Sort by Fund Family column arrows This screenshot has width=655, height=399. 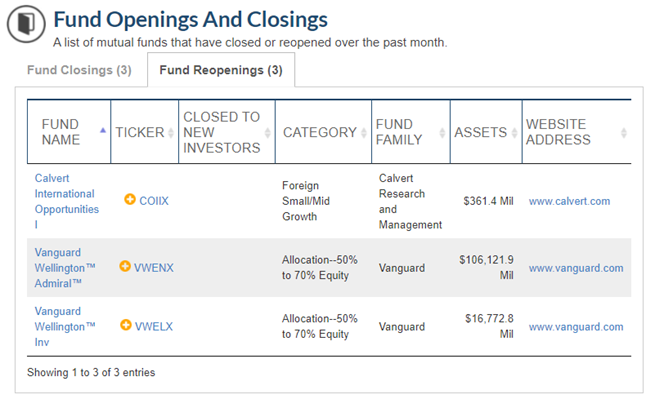coord(442,132)
